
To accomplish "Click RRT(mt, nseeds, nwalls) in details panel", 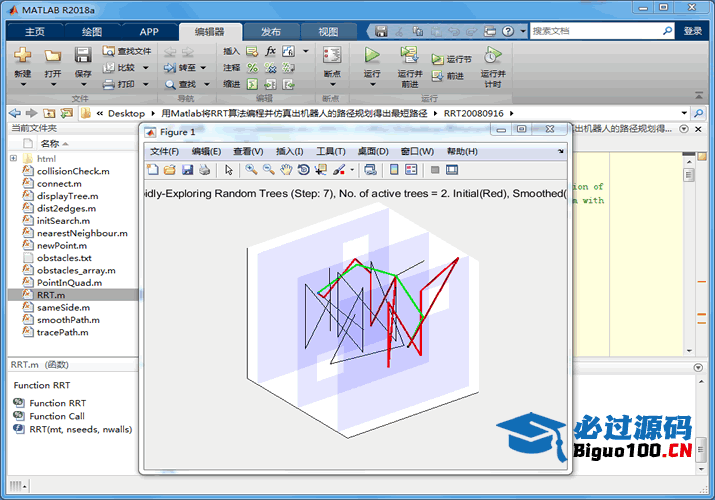I will 81,429.
